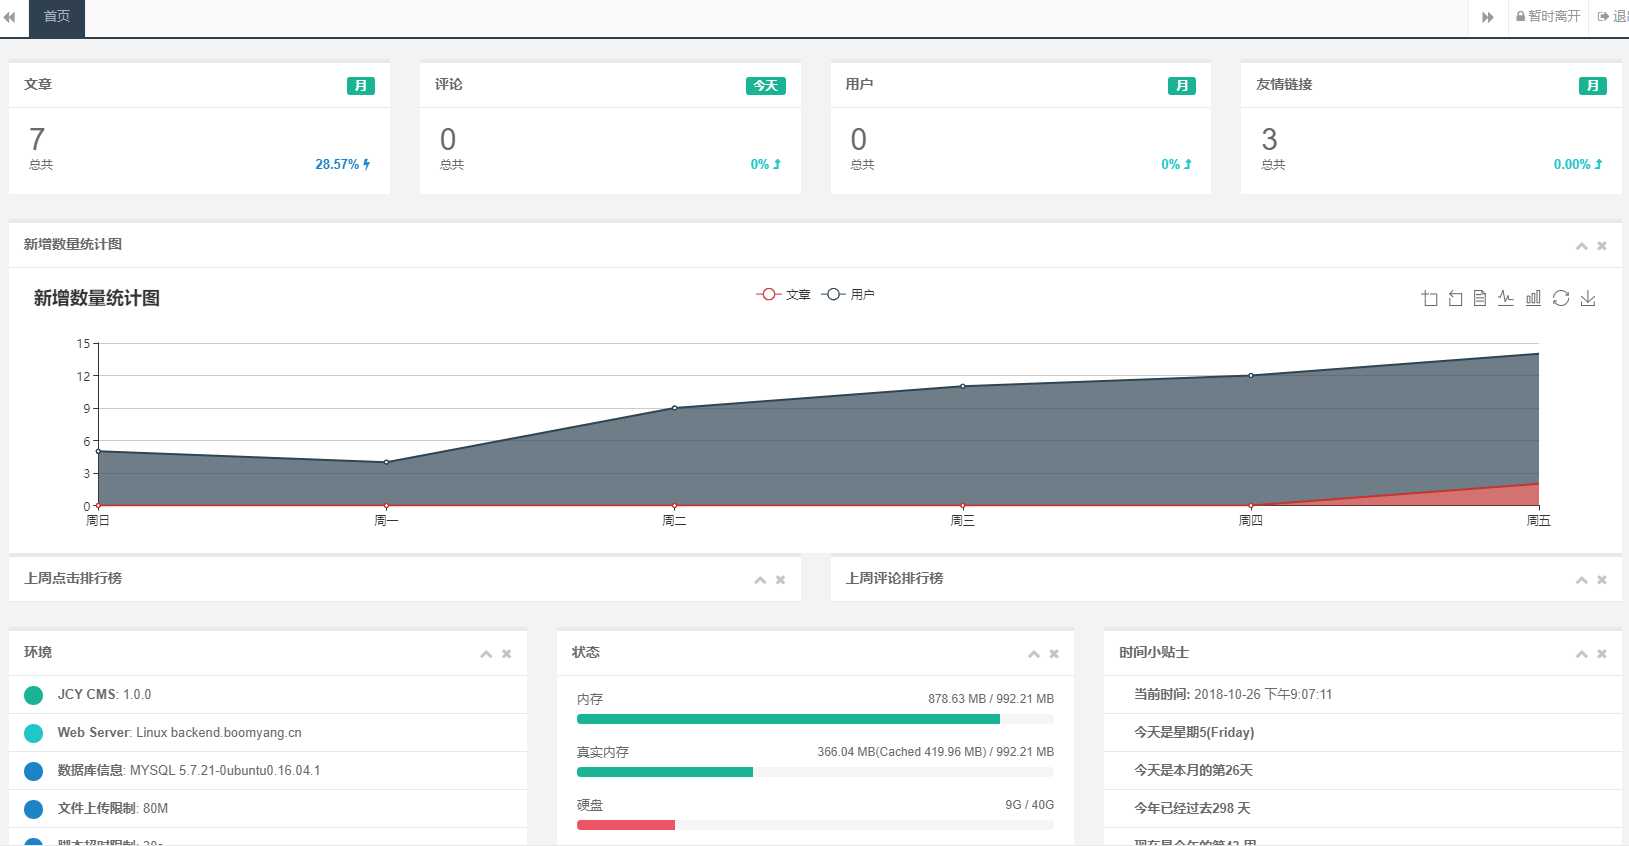
Task: Switch chart to line type icon
Action: (x=1506, y=298)
